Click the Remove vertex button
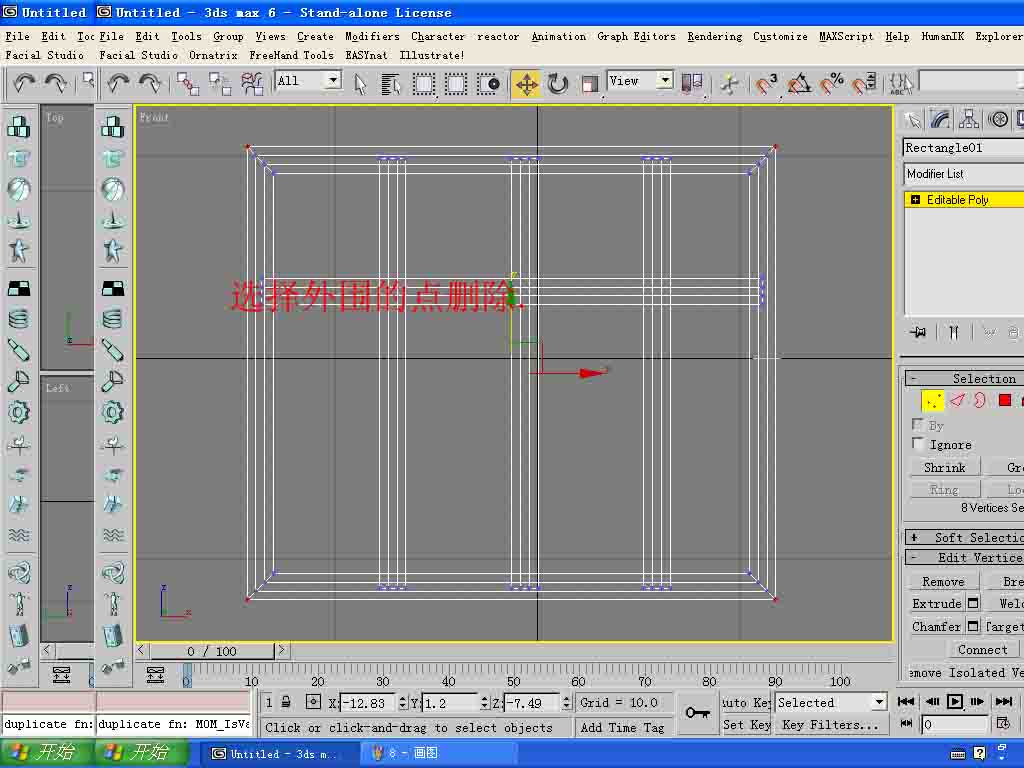The width and height of the screenshot is (1024, 768). click(943, 581)
